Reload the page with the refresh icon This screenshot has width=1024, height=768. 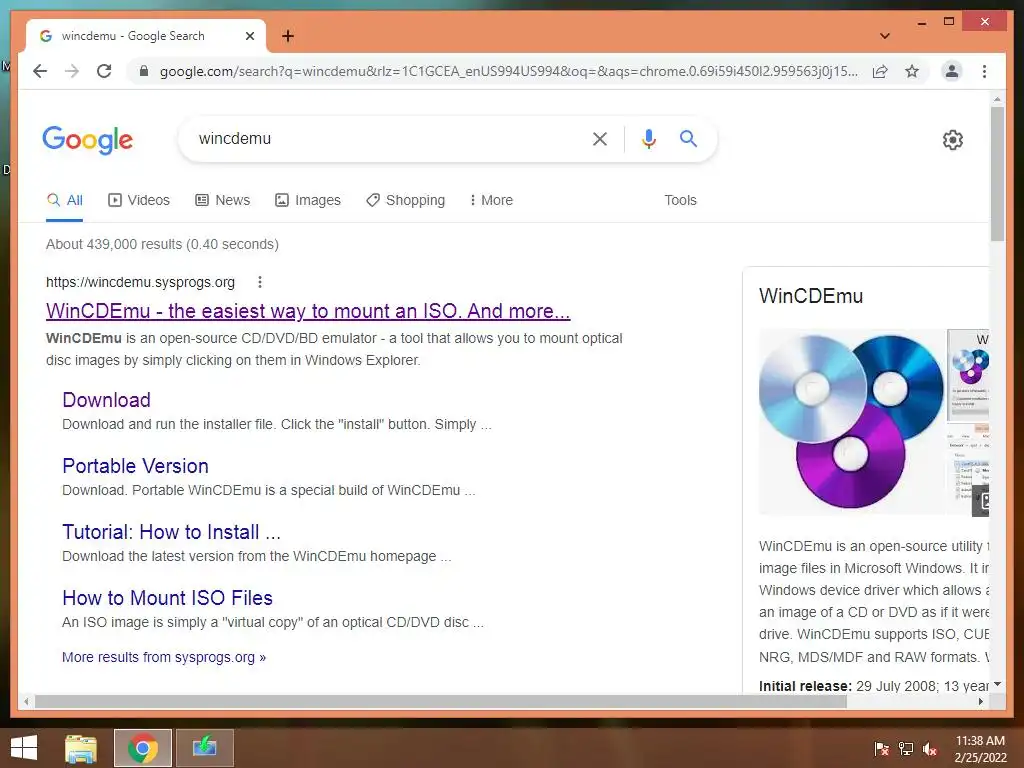pos(104,71)
